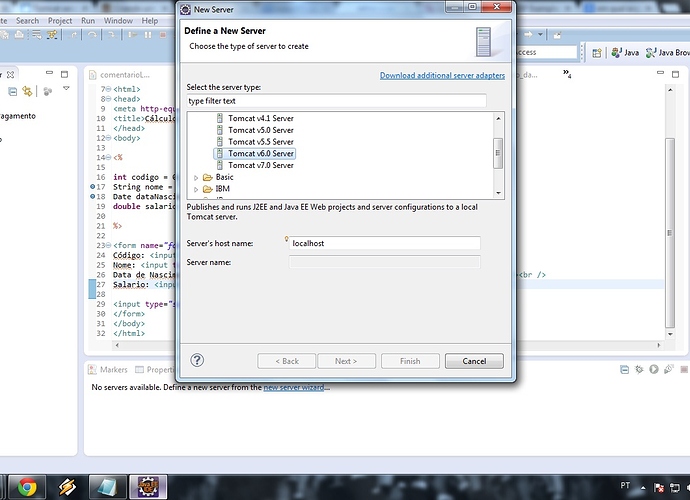The image size is (690, 500).
Task: Open Google Chrome from the taskbar
Action: (27, 487)
